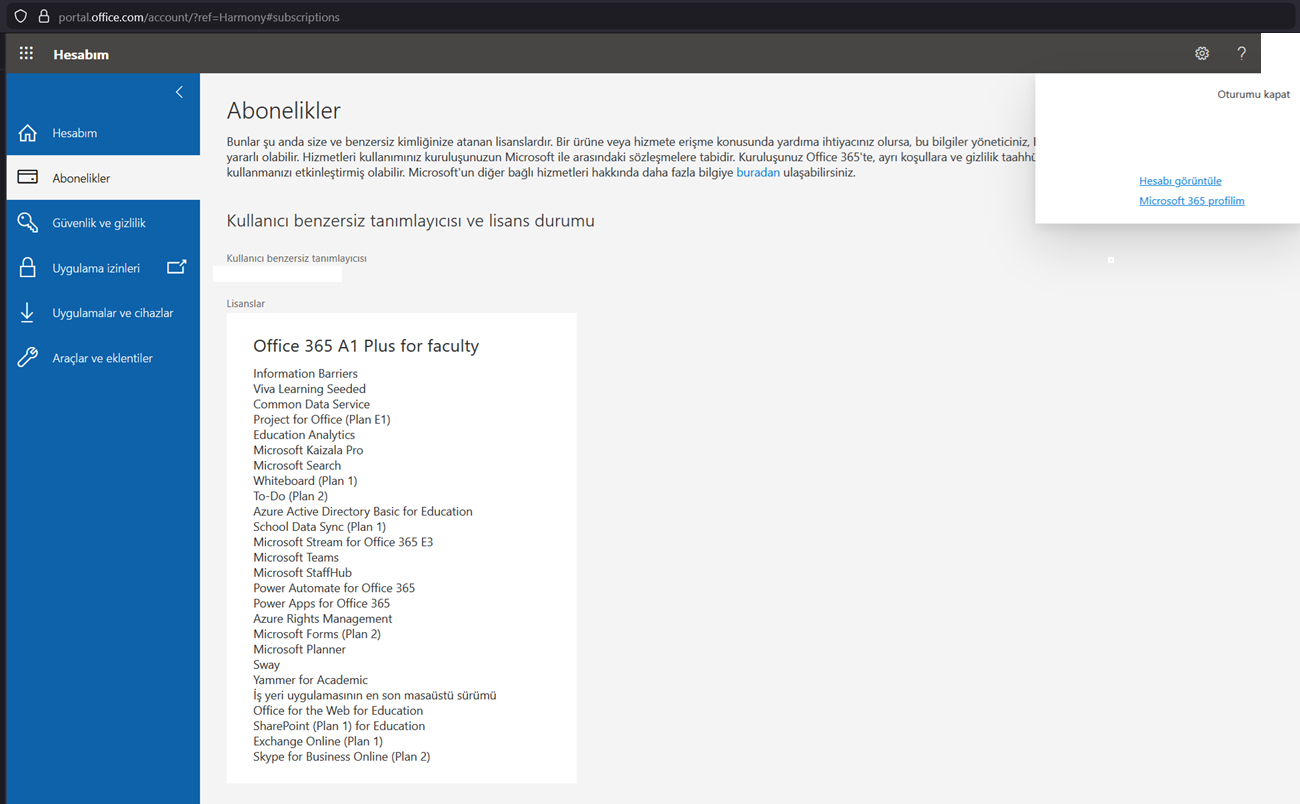Click the Microsoft Kaizala Pro entry
The image size is (1300, 804).
click(308, 450)
